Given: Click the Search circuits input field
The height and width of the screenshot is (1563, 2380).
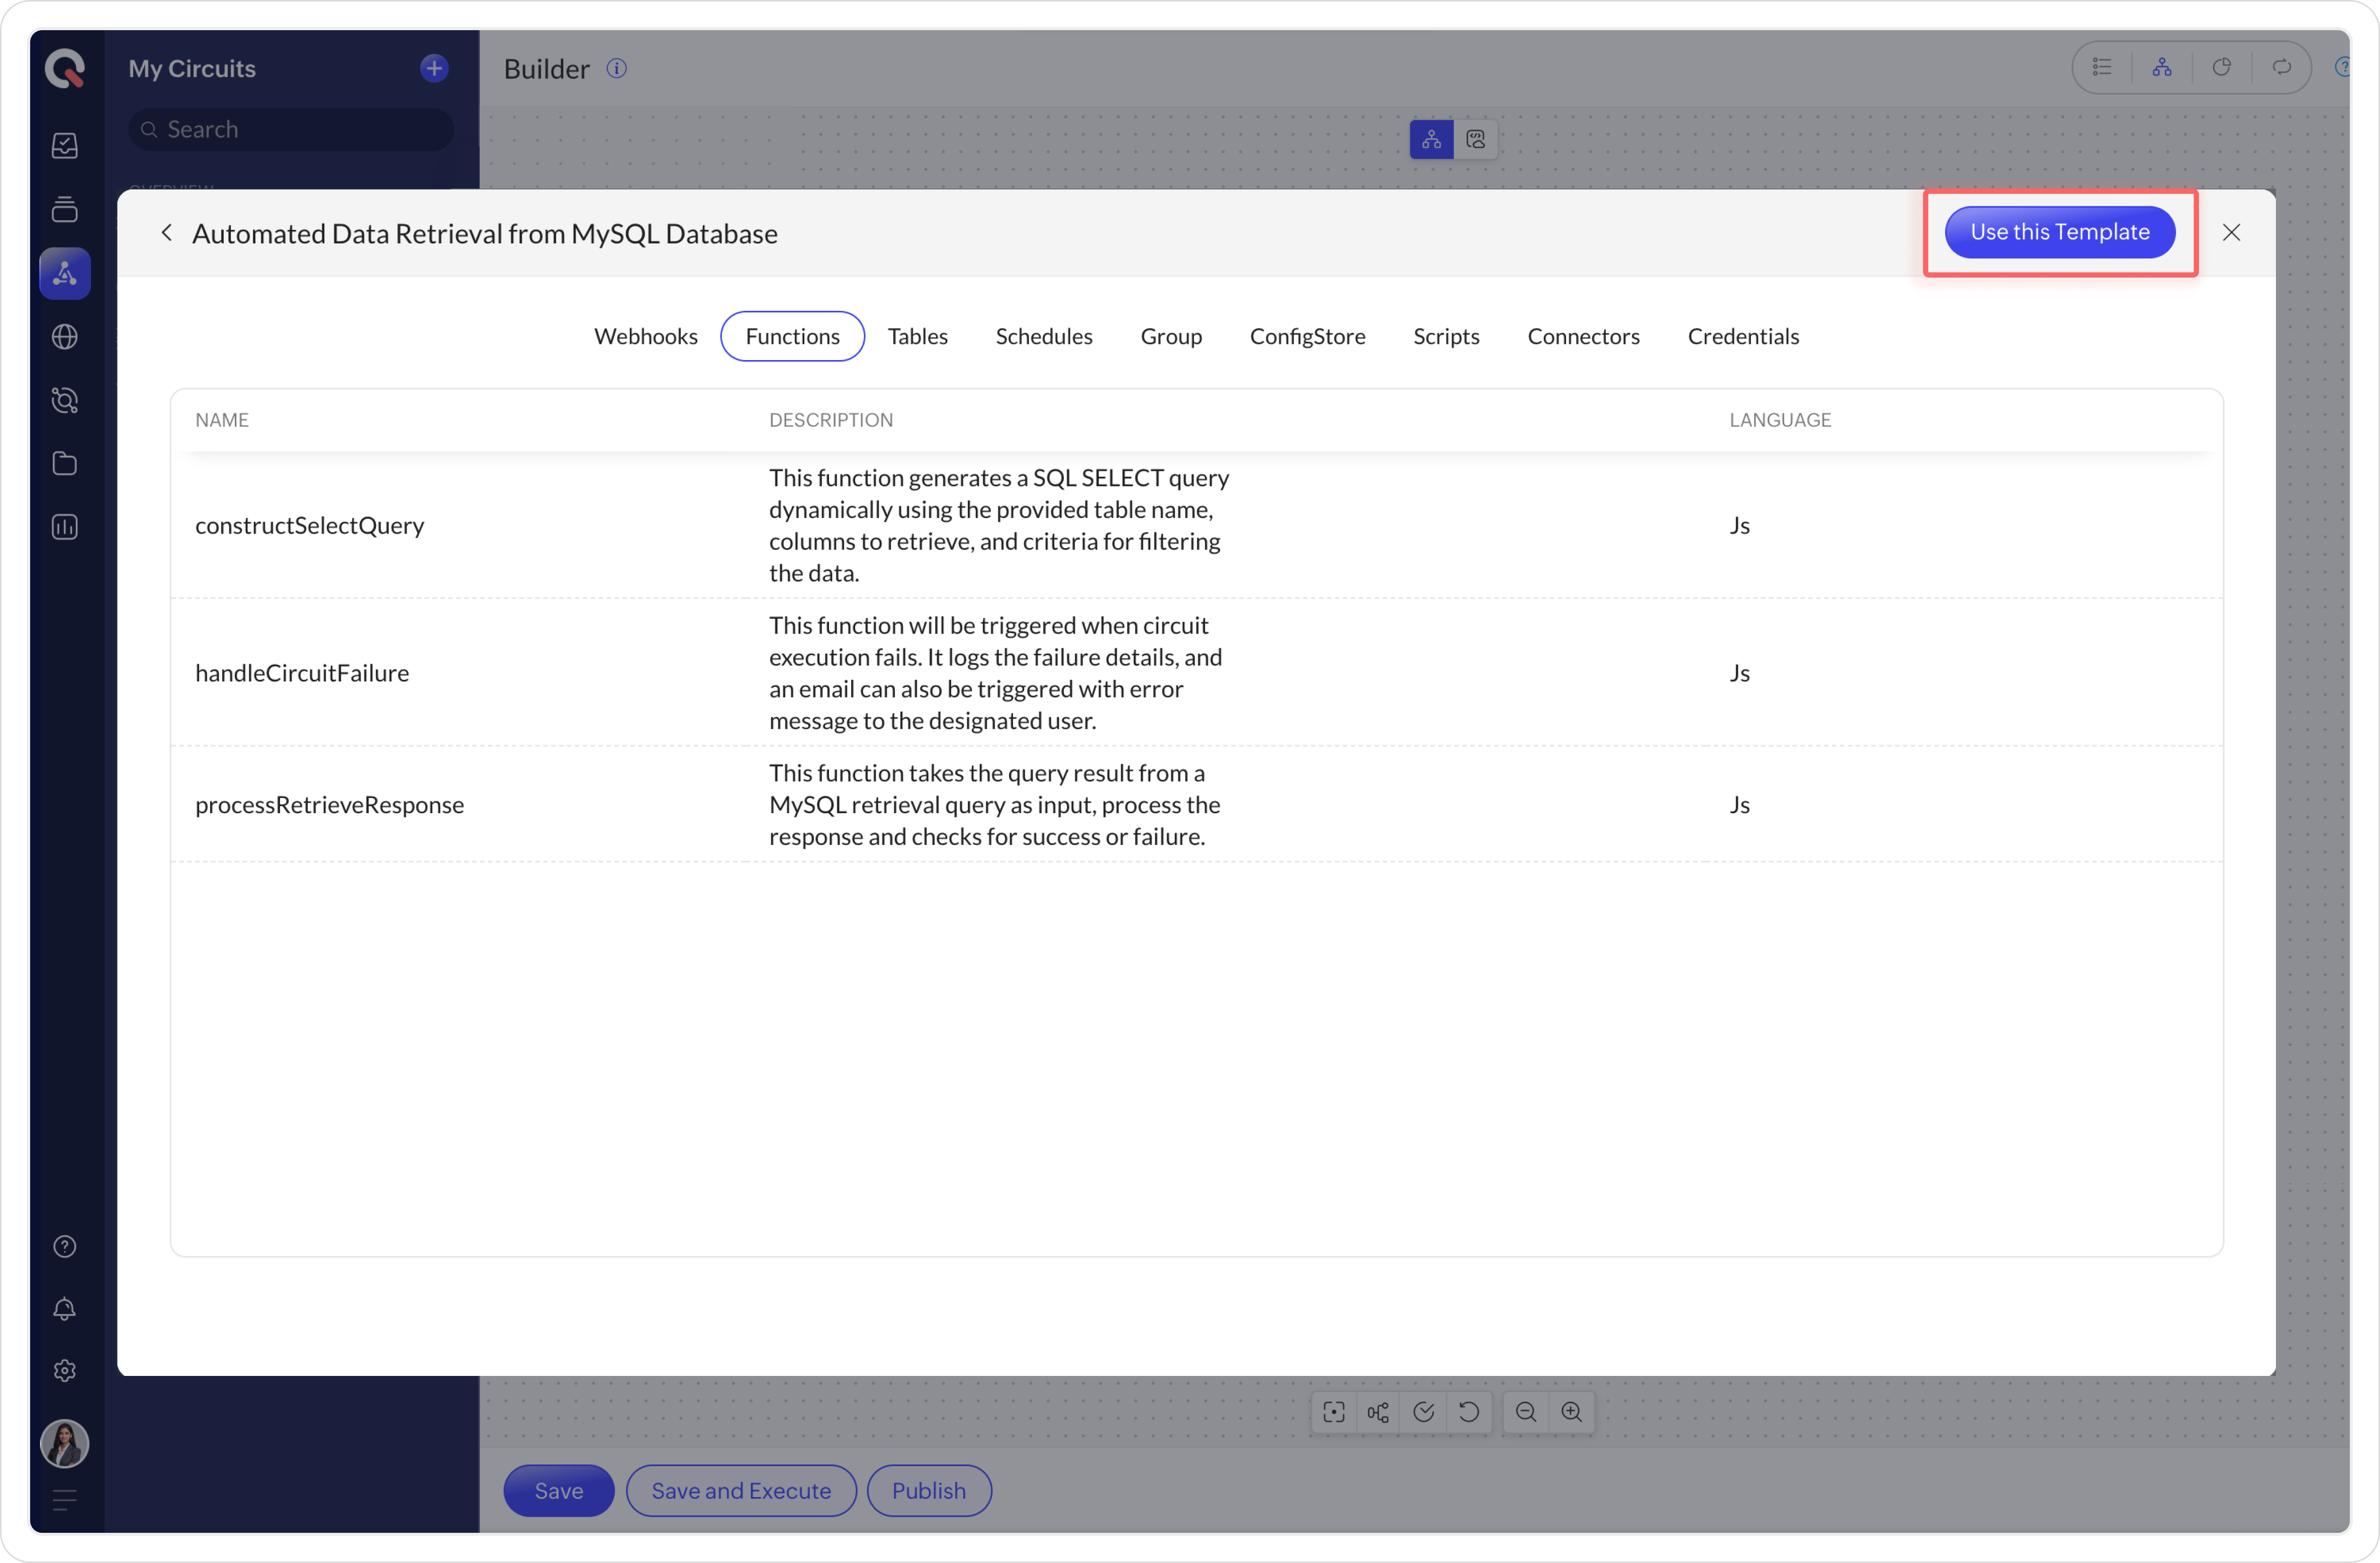Looking at the screenshot, I should tap(290, 130).
